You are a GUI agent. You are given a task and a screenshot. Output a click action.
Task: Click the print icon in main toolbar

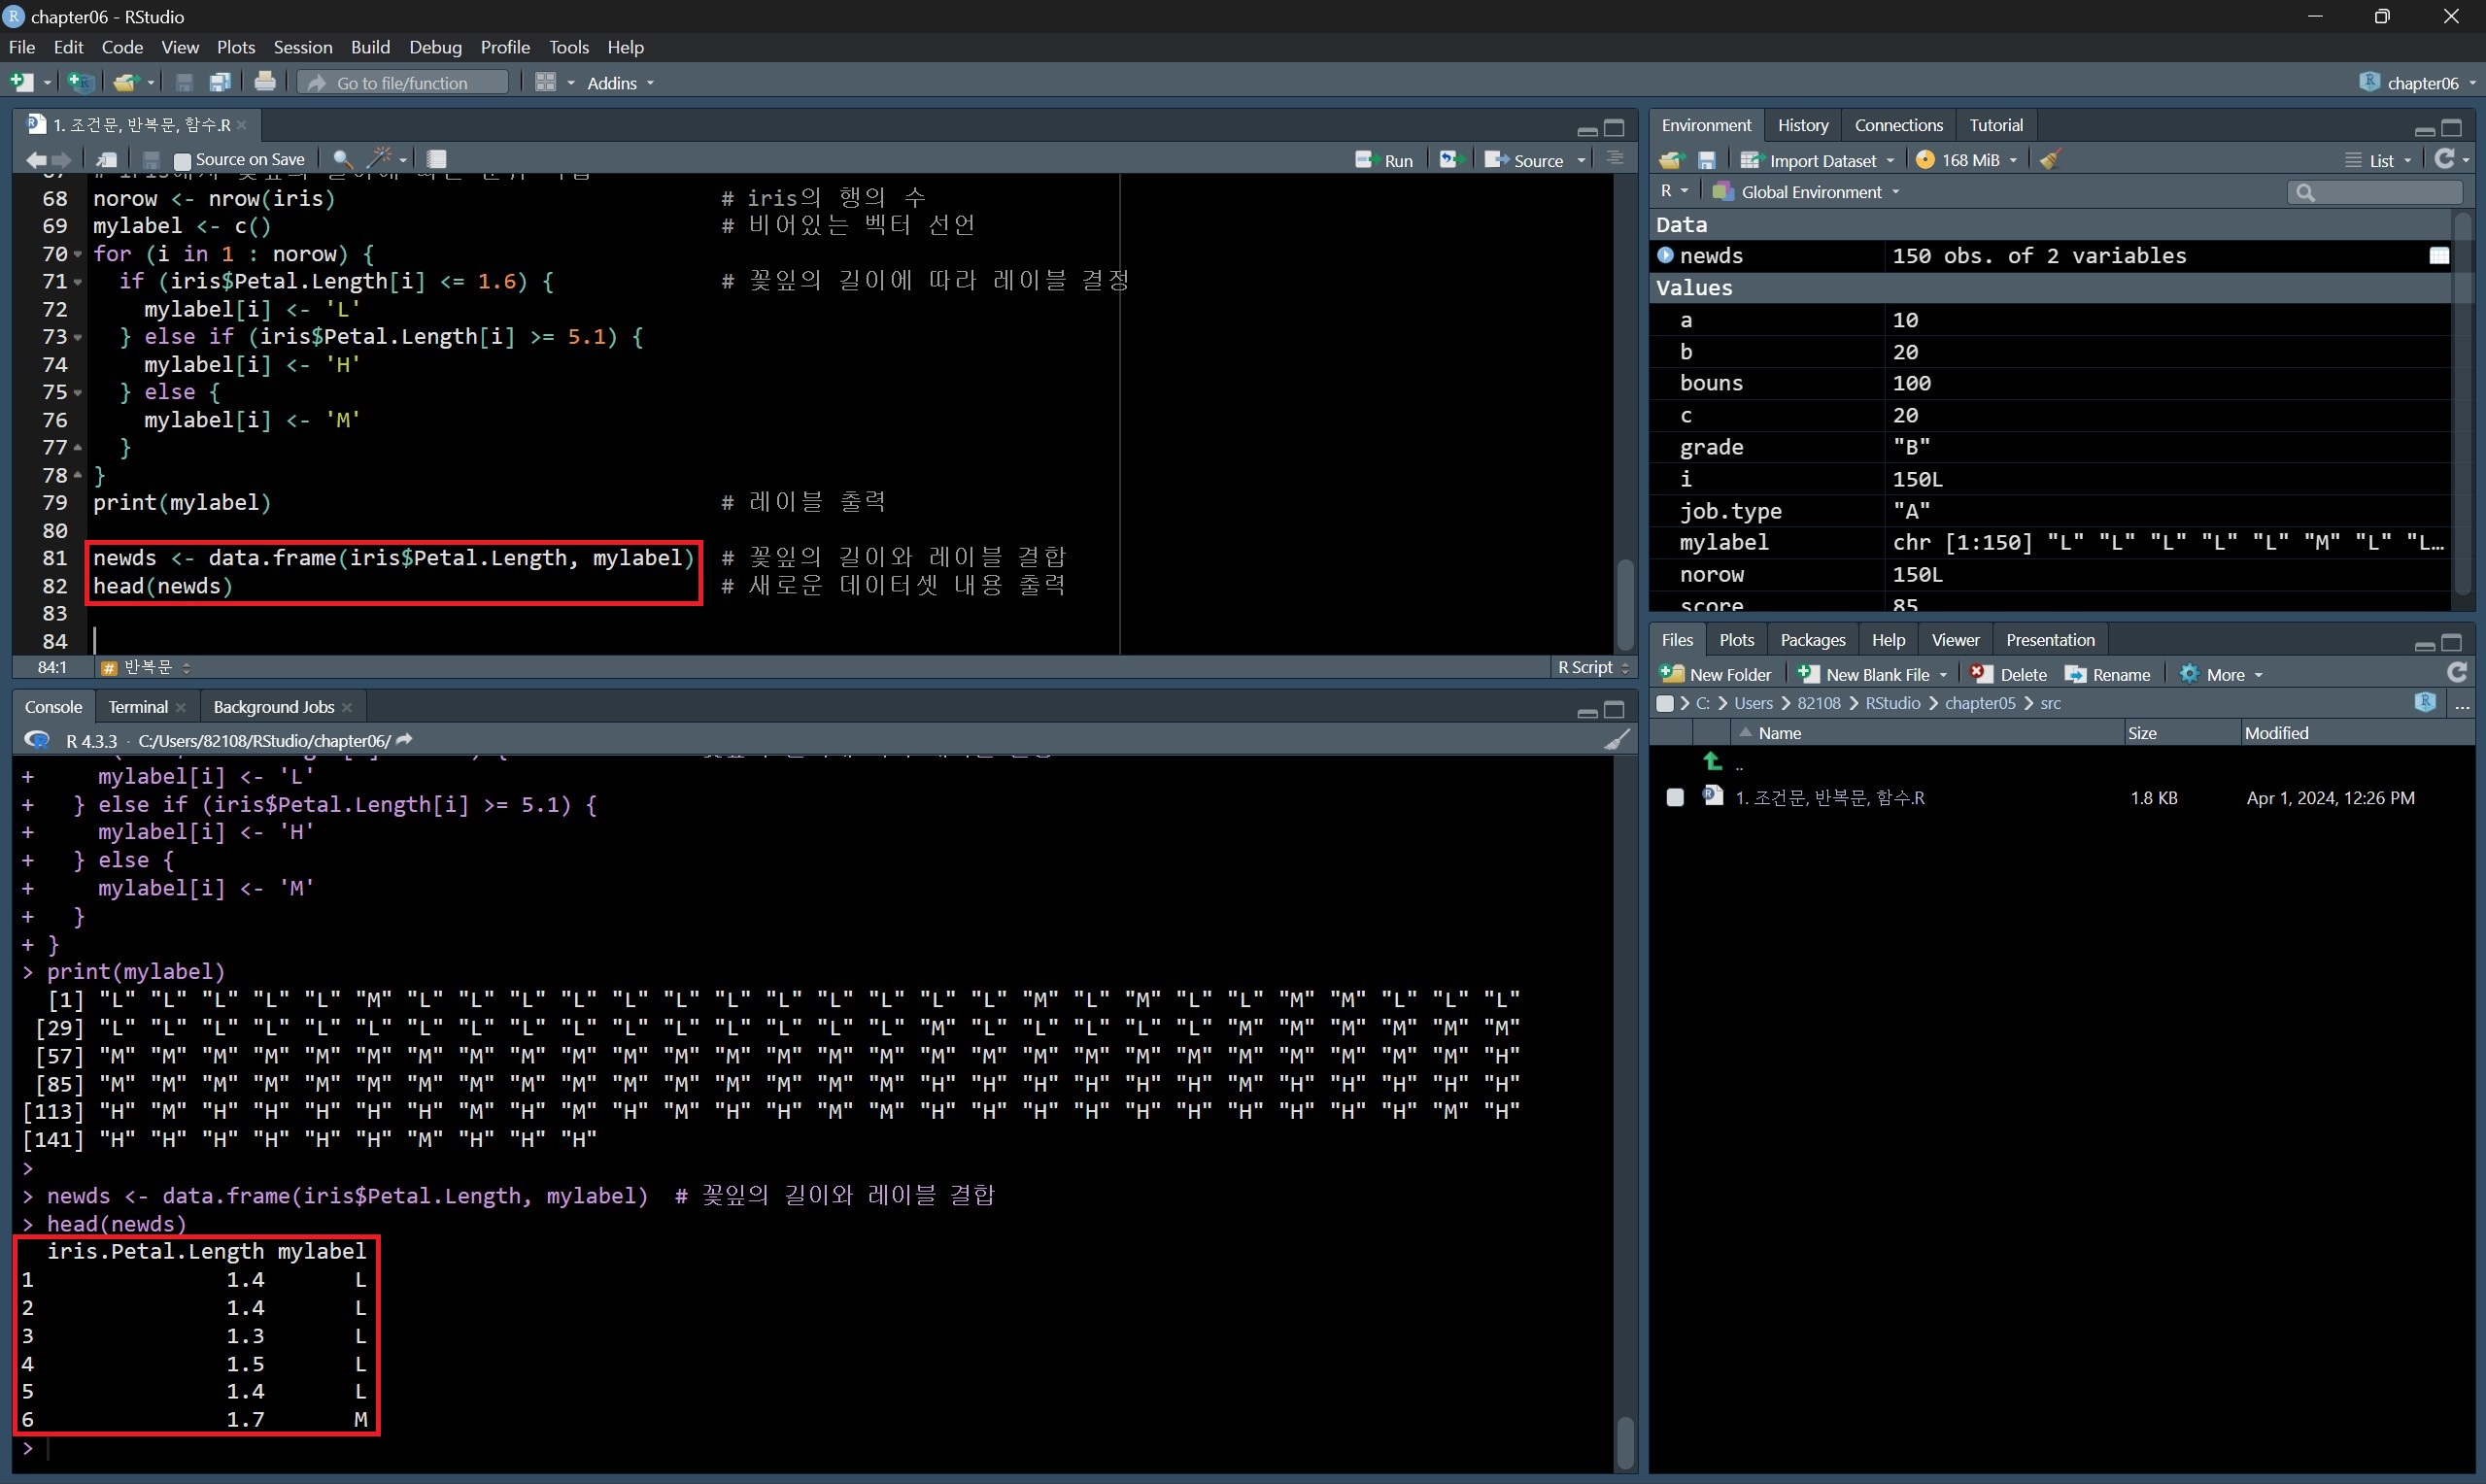click(265, 82)
